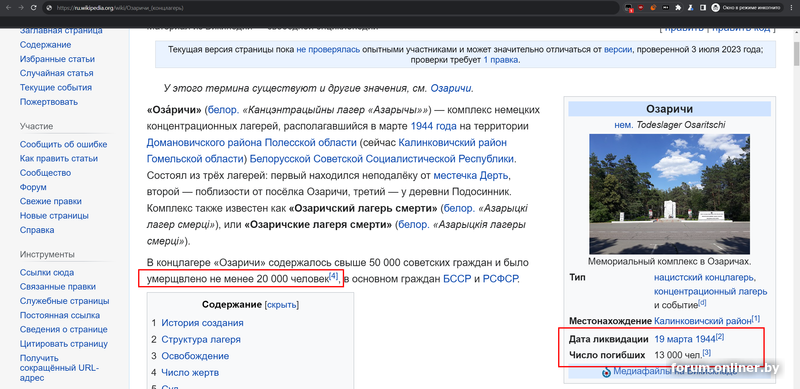Open Калинковичский район link in lead paragraph

tap(453, 142)
